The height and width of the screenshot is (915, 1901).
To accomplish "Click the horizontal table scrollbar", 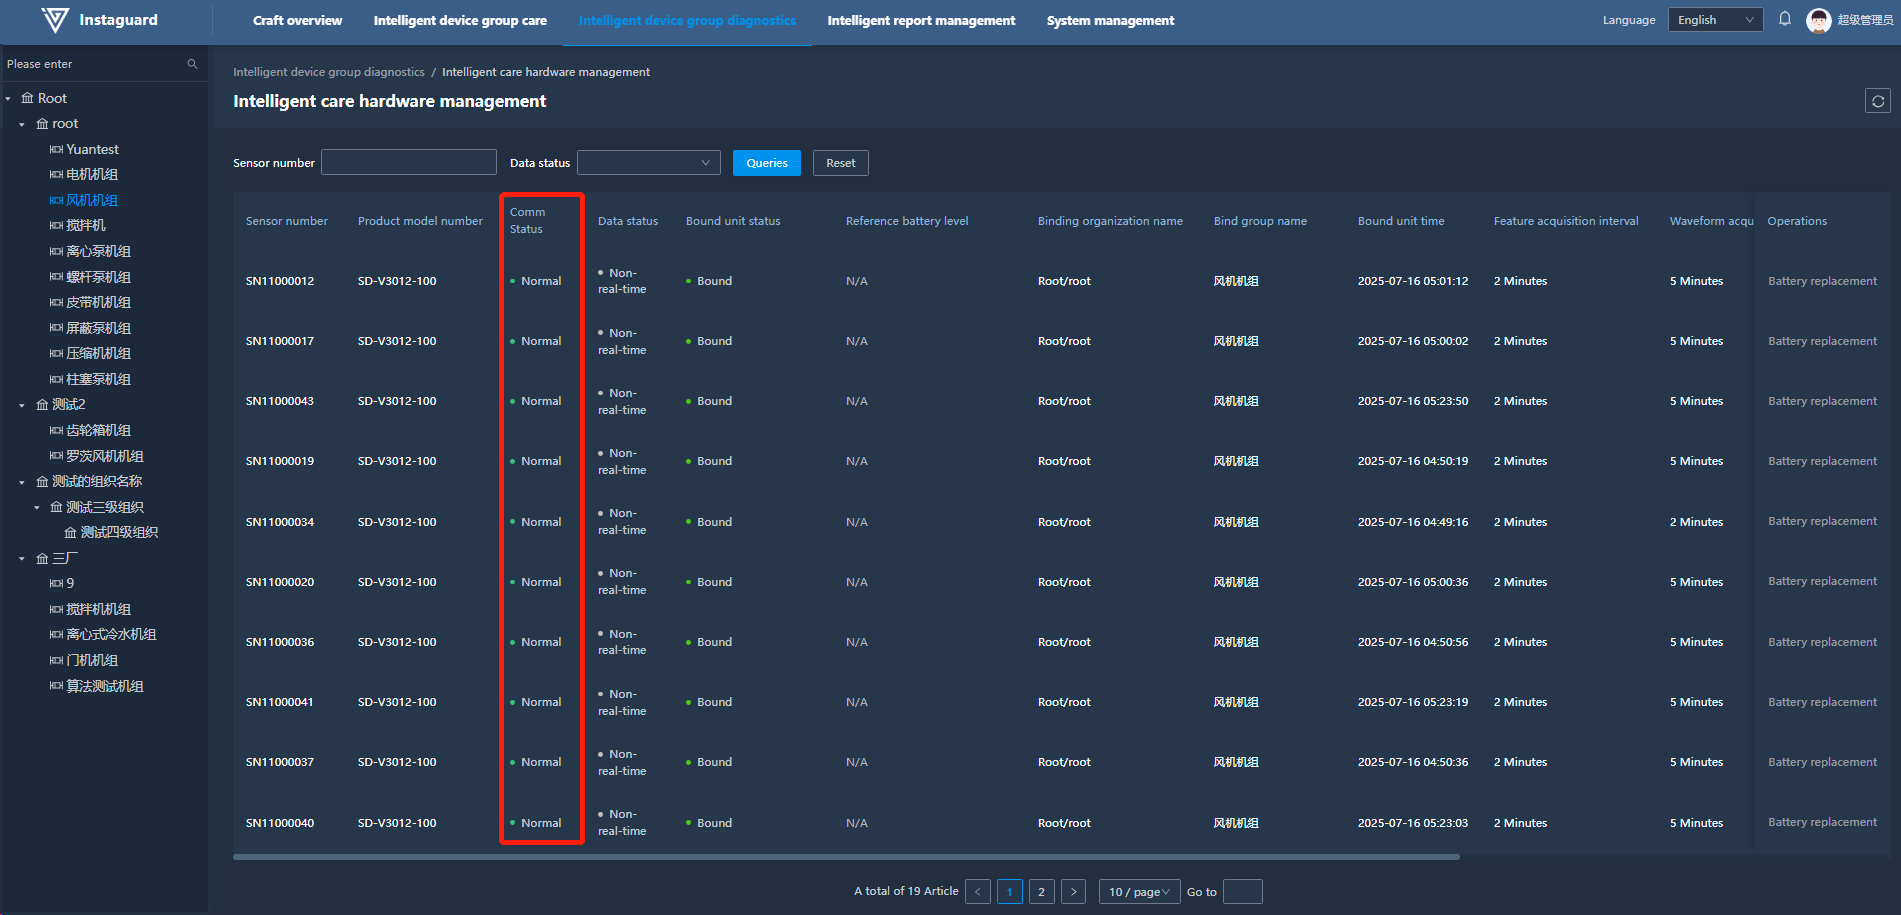I will (845, 857).
